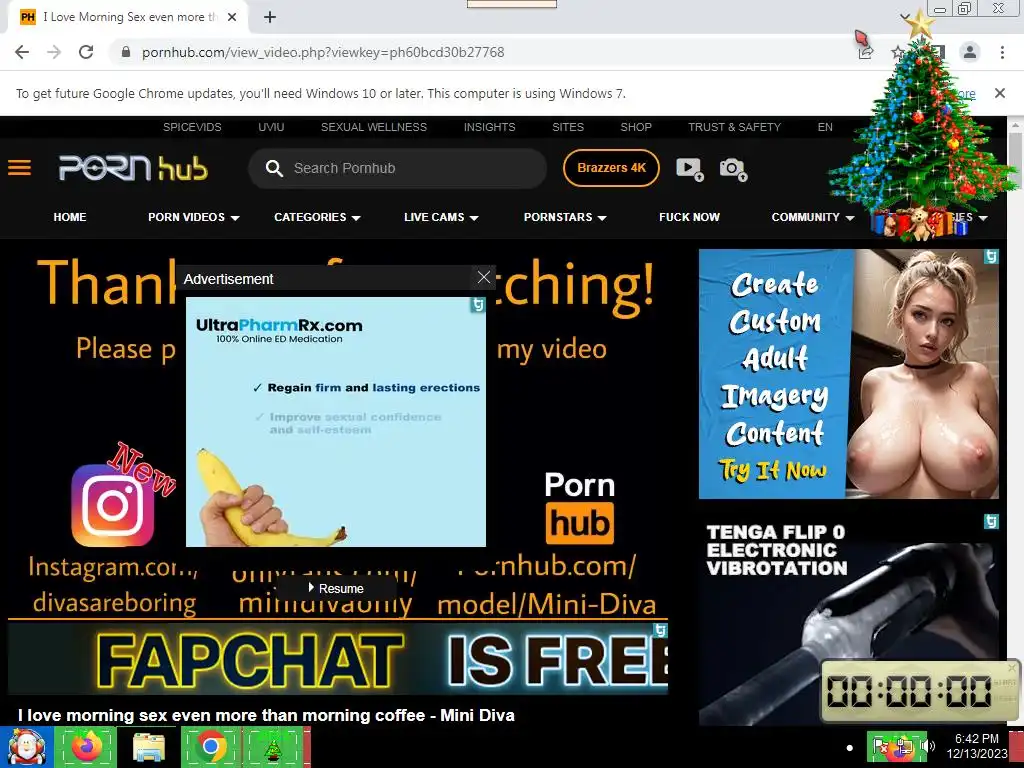Click the magnifier search icon
Image resolution: width=1024 pixels, height=768 pixels.
(274, 168)
